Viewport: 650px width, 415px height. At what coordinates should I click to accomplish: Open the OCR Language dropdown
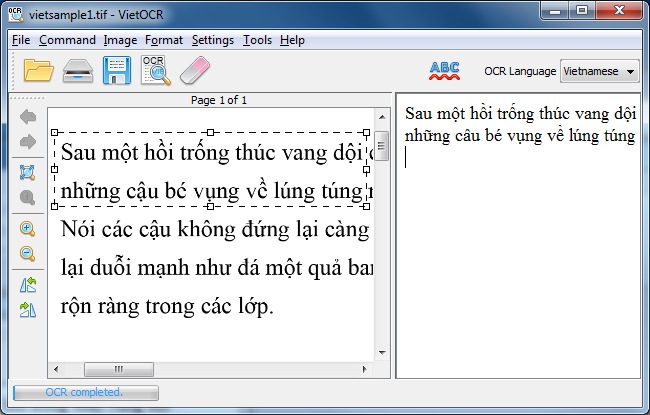(x=599, y=71)
